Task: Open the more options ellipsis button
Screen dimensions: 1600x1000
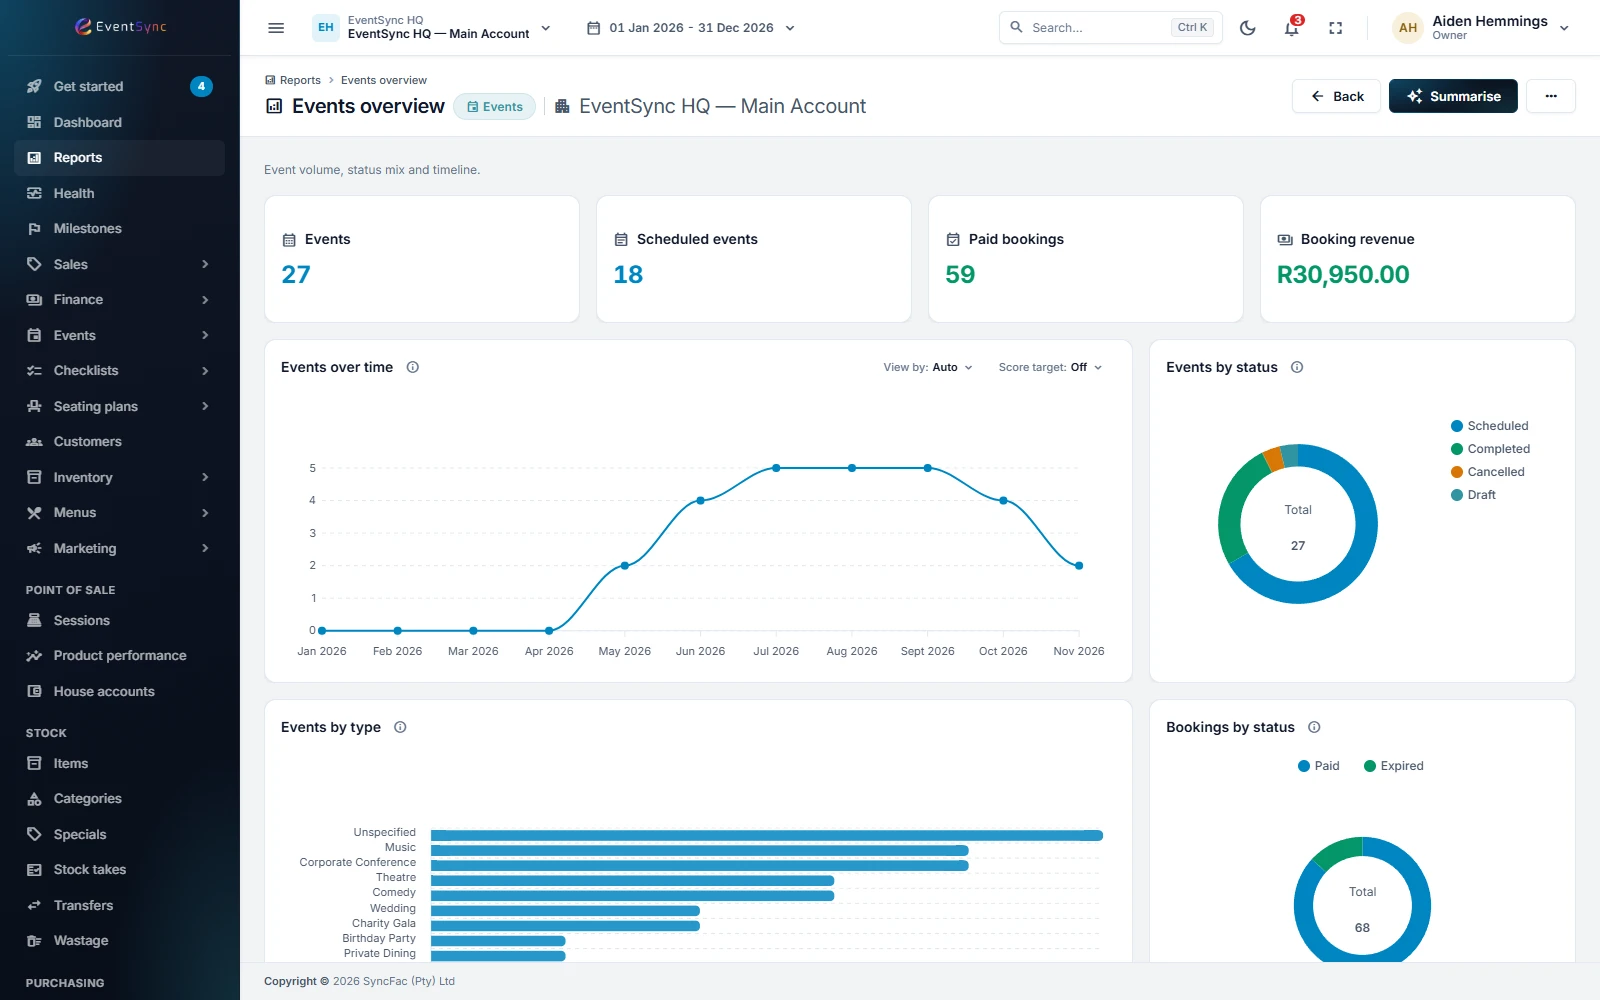Action: tap(1551, 96)
